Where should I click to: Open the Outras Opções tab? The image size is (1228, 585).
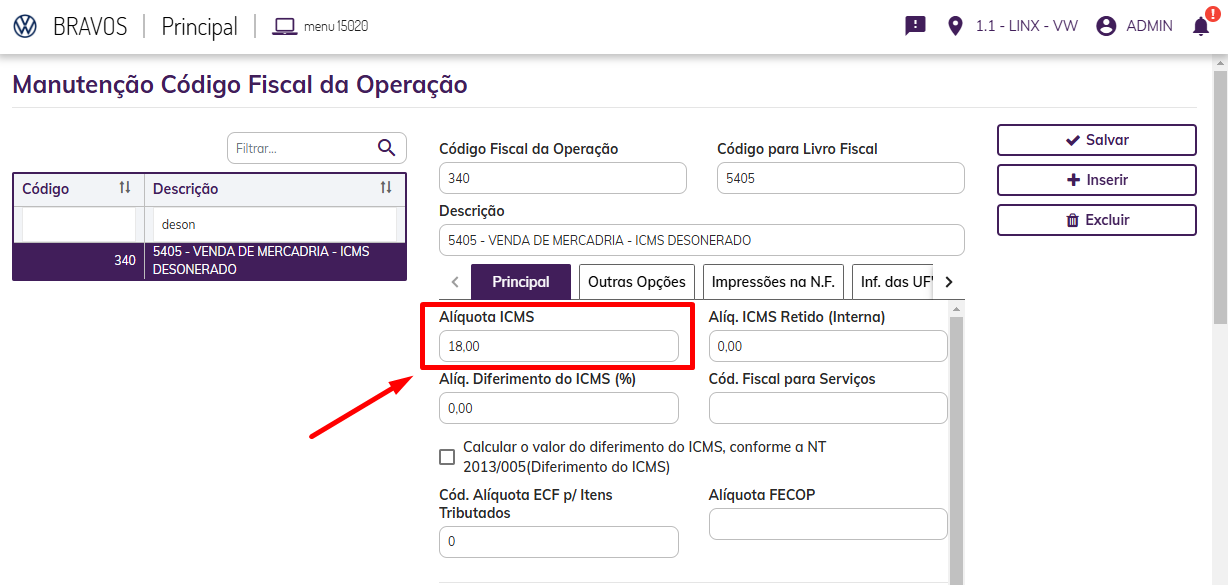coord(637,282)
